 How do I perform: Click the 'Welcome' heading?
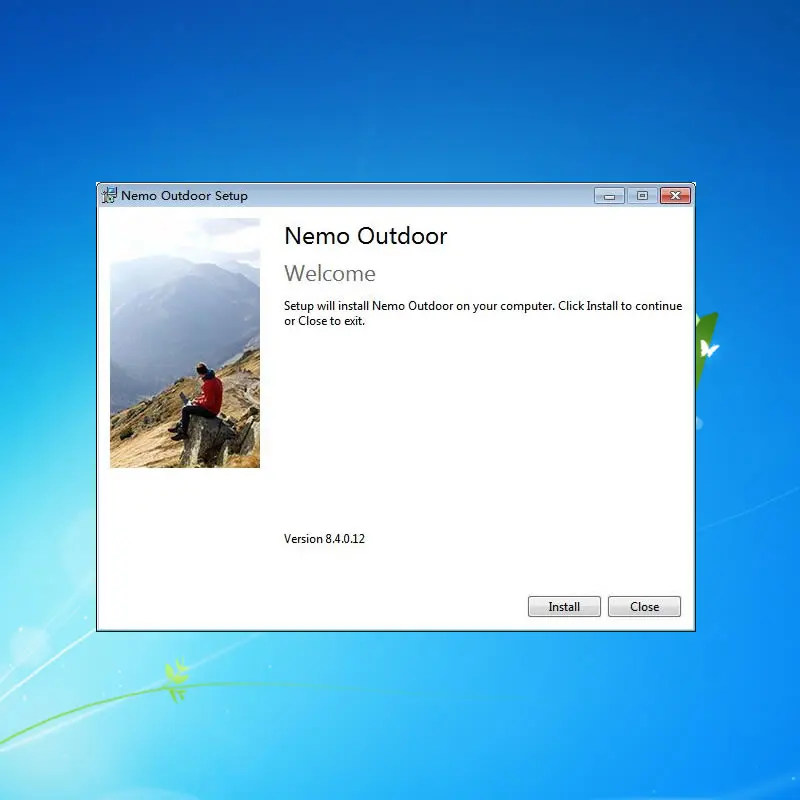[330, 273]
